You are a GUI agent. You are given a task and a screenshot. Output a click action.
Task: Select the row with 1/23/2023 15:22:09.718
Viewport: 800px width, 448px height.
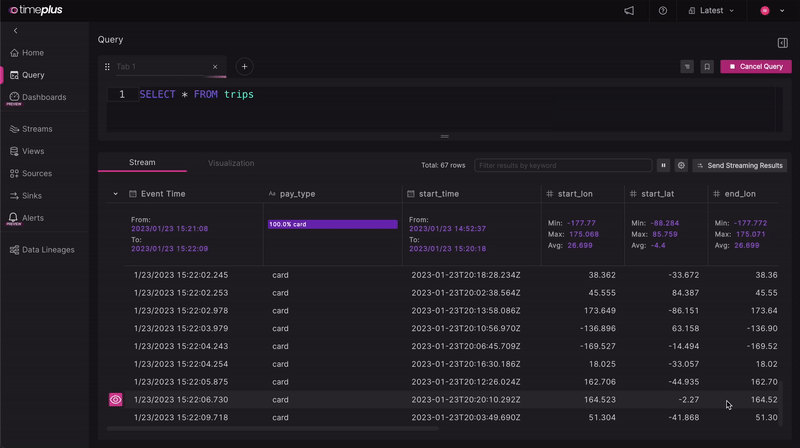pos(452,417)
